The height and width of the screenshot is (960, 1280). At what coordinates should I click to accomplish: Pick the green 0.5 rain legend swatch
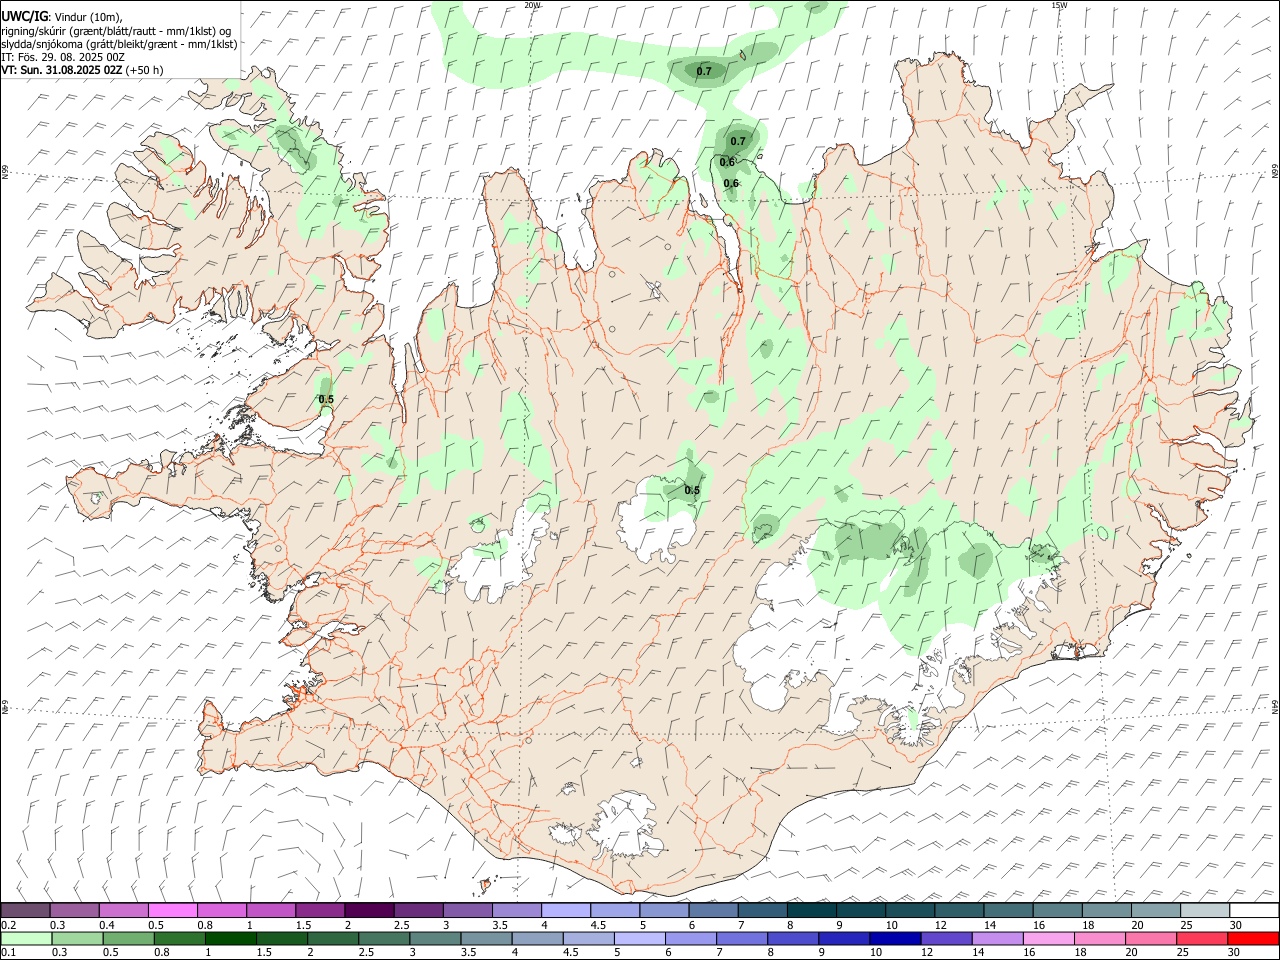[127, 939]
